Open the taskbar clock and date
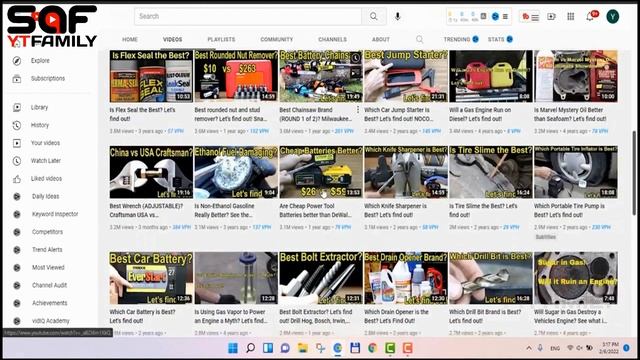Viewport: 640px width, 360px height. point(609,348)
